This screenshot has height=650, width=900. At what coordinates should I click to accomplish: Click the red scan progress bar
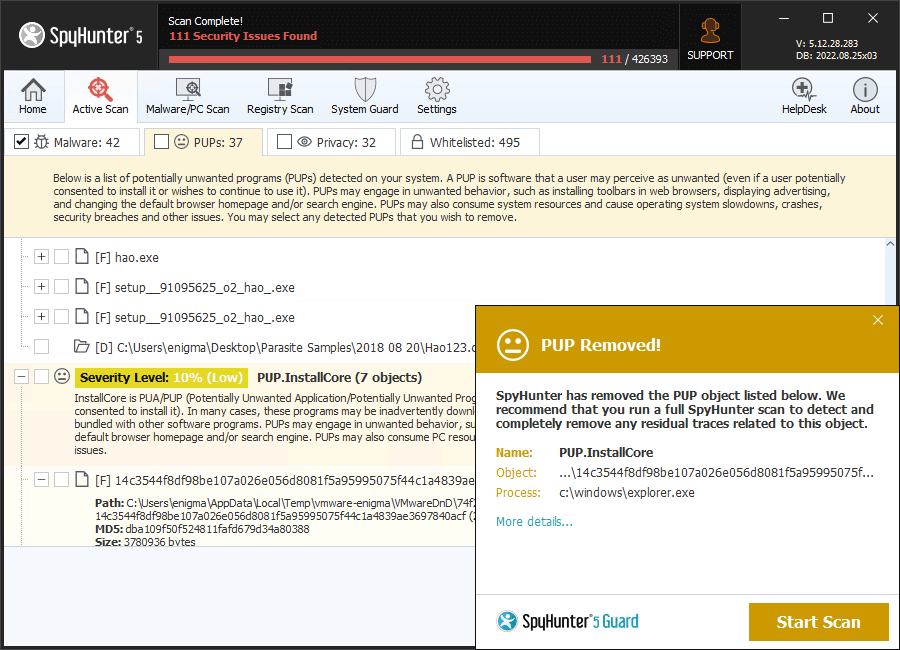pyautogui.click(x=380, y=59)
